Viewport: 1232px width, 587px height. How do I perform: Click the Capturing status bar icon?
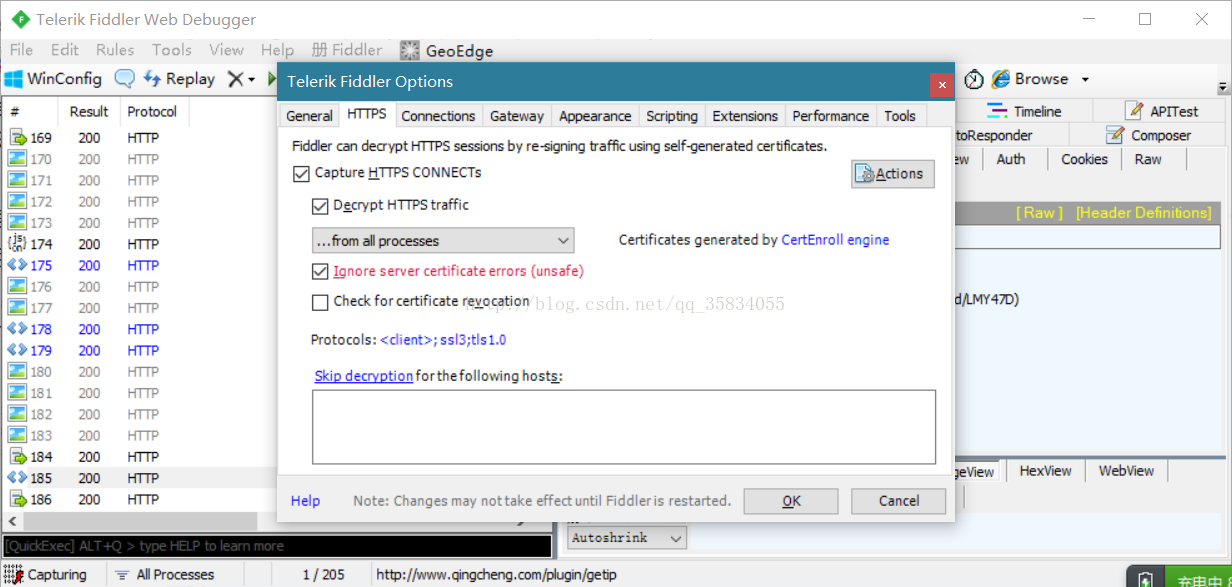point(13,575)
